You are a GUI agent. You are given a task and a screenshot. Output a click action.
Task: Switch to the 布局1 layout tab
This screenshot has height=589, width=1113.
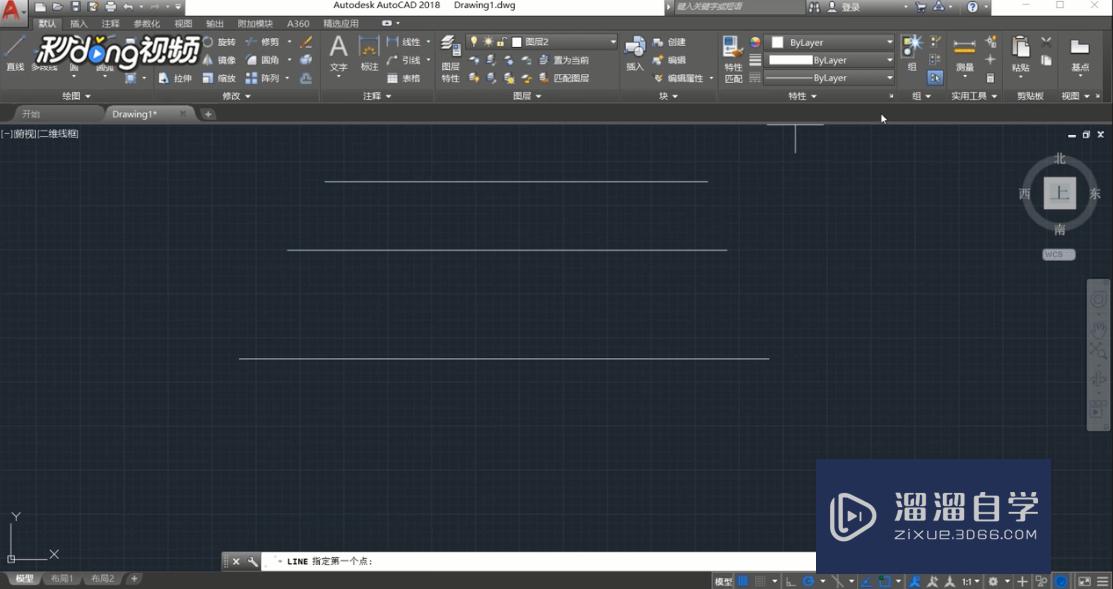60,578
